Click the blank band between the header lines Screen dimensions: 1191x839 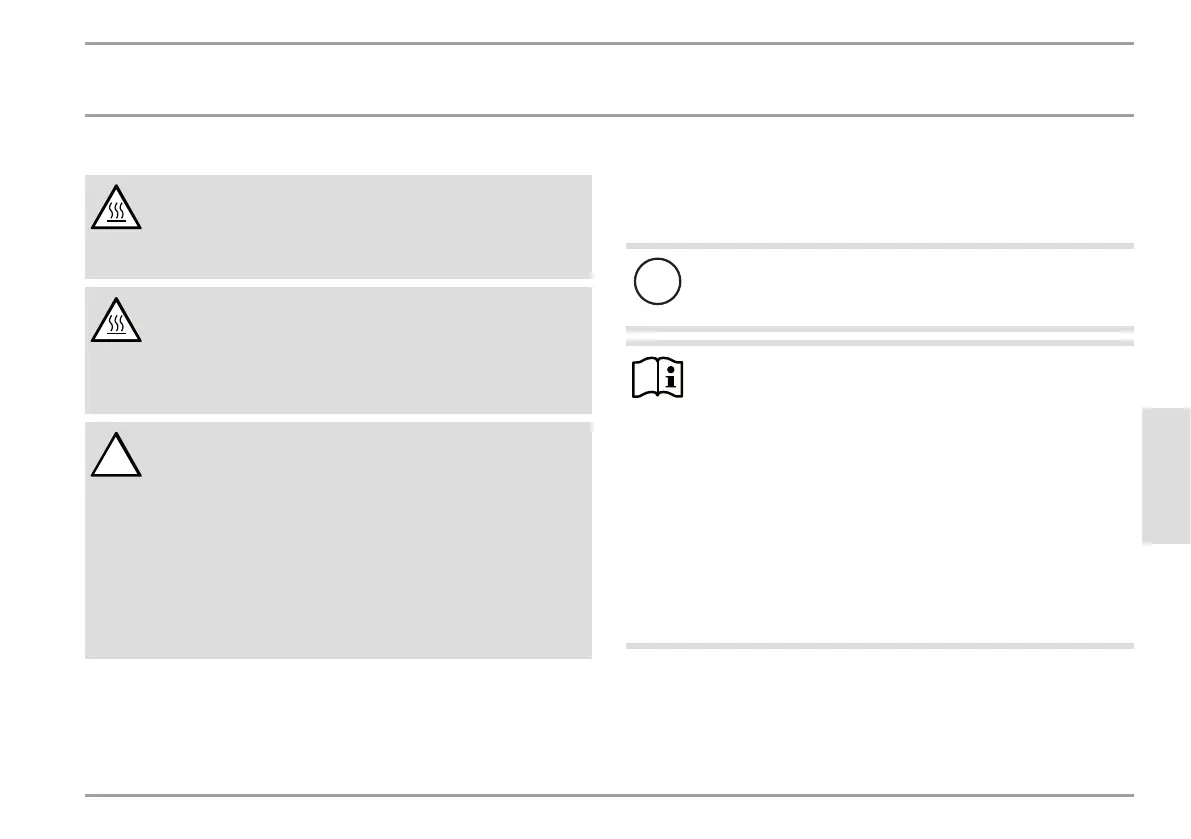(x=609, y=80)
